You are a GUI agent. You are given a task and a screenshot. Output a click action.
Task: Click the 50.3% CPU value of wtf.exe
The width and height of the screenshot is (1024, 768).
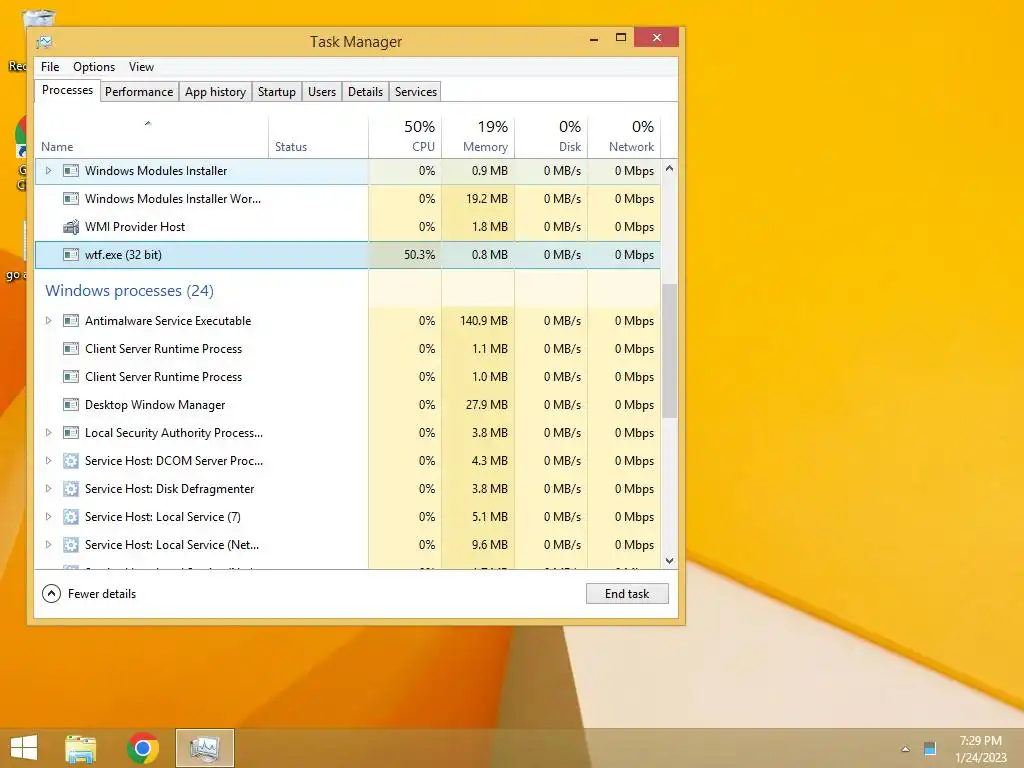click(x=419, y=255)
